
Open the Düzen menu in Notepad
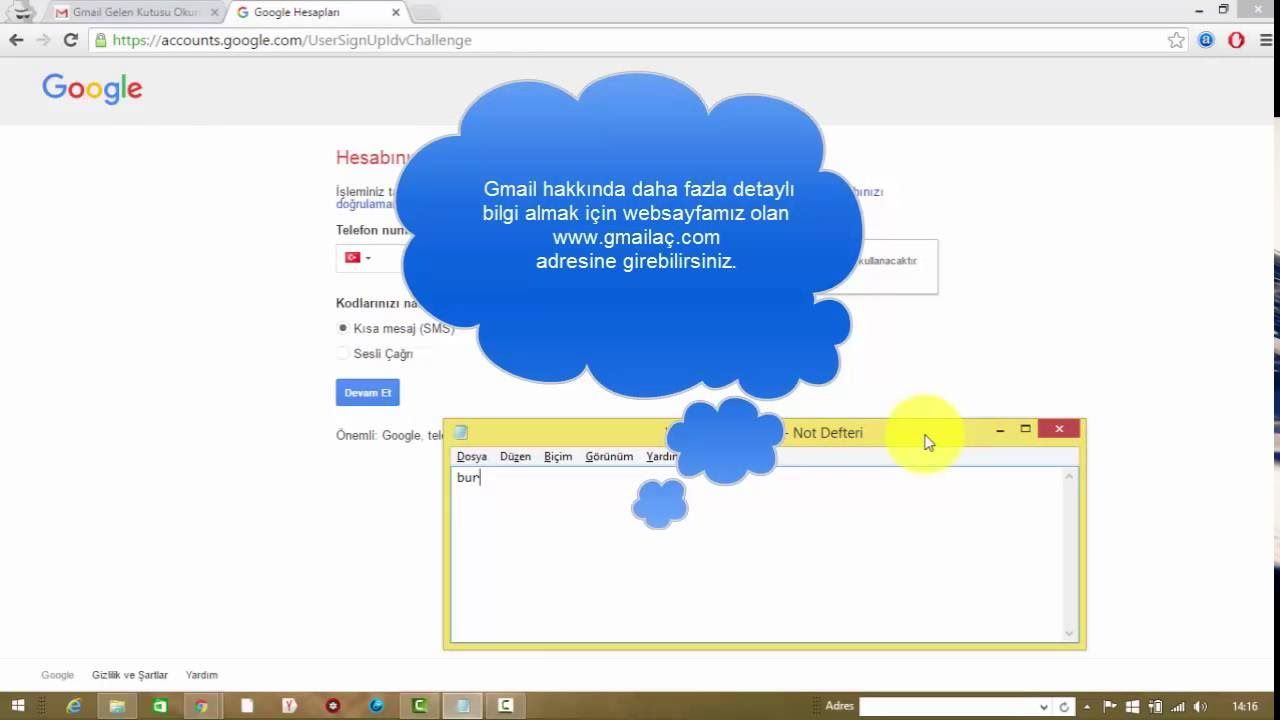[x=515, y=456]
